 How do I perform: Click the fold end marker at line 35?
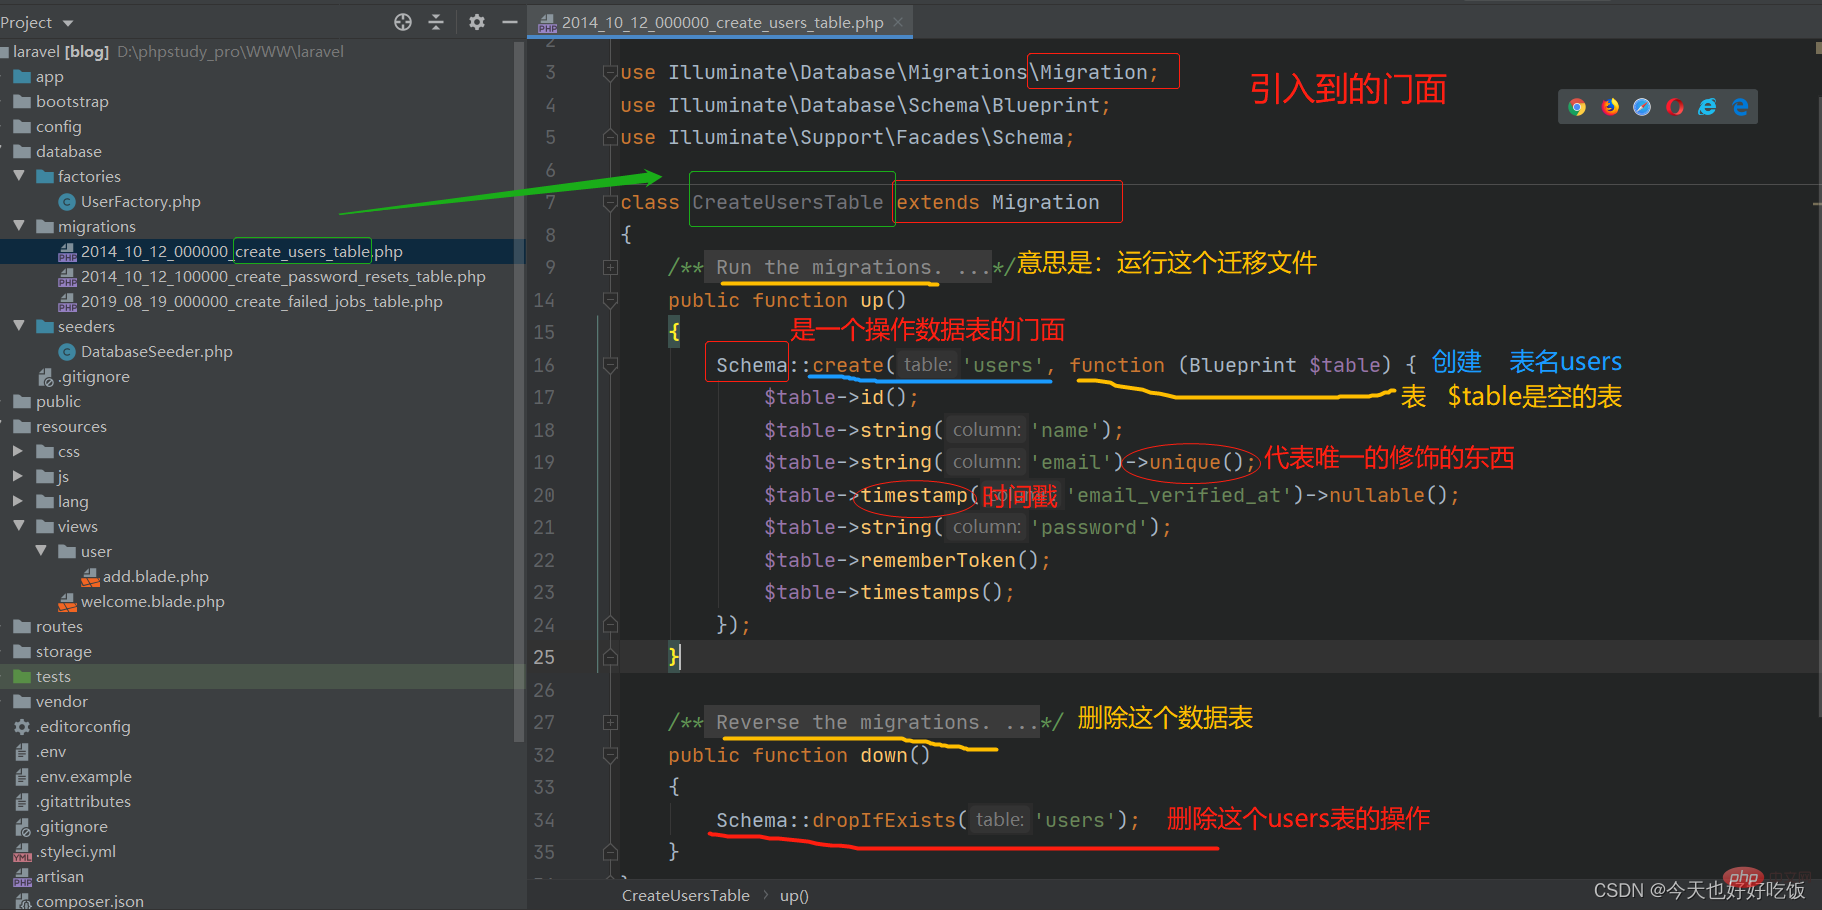(x=610, y=852)
